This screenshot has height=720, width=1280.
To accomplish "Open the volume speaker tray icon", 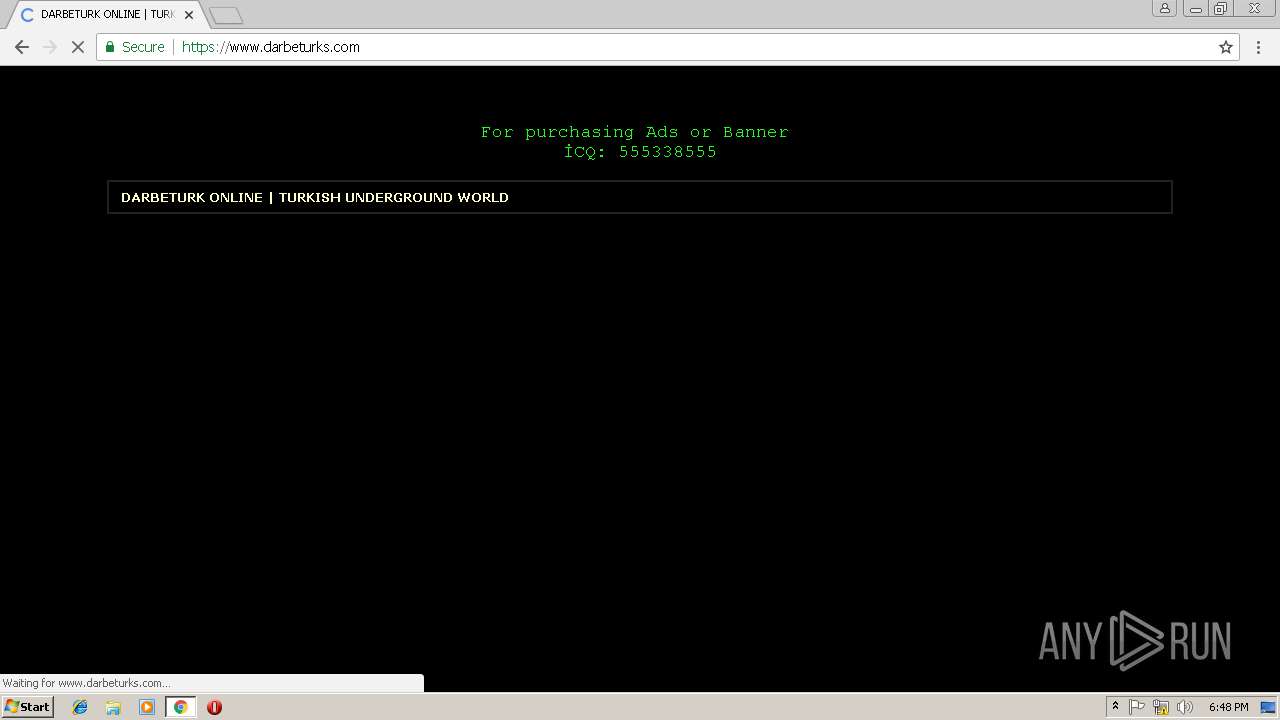I will pyautogui.click(x=1185, y=707).
